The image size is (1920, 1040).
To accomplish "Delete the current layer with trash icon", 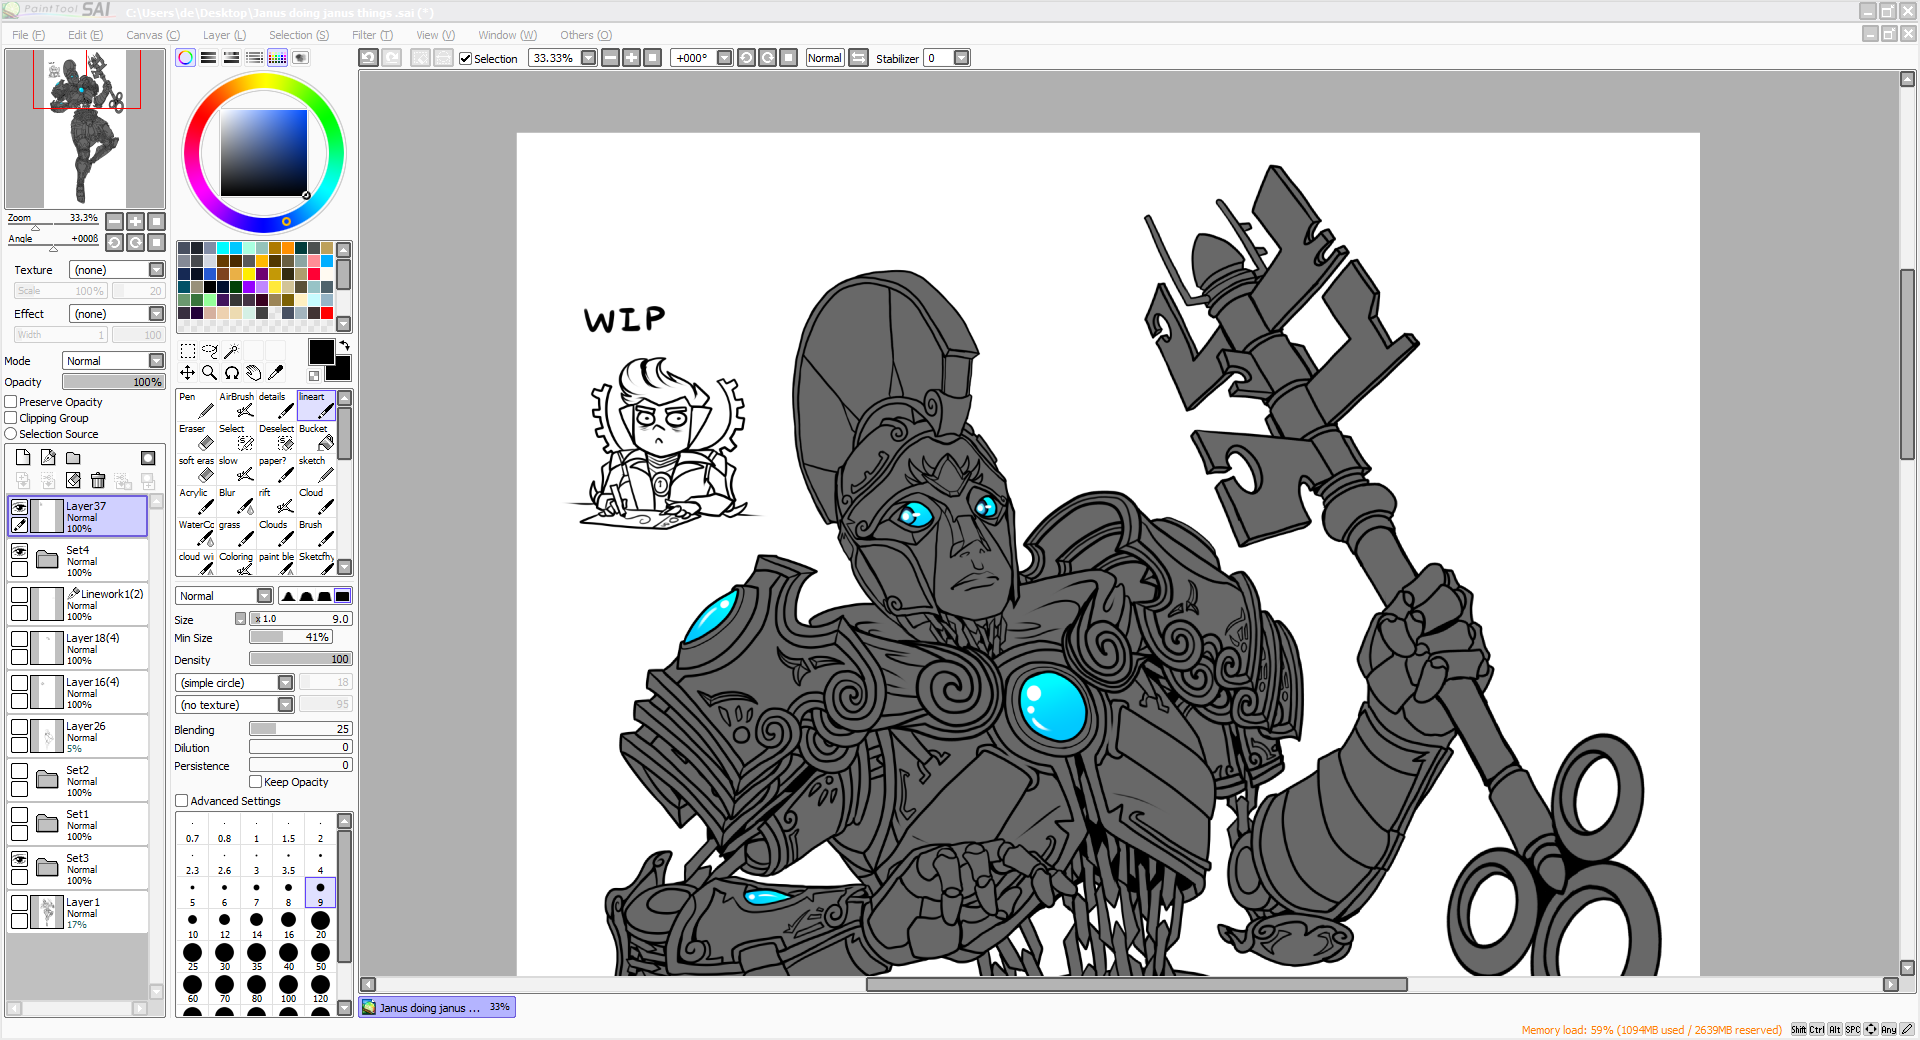I will click(98, 481).
